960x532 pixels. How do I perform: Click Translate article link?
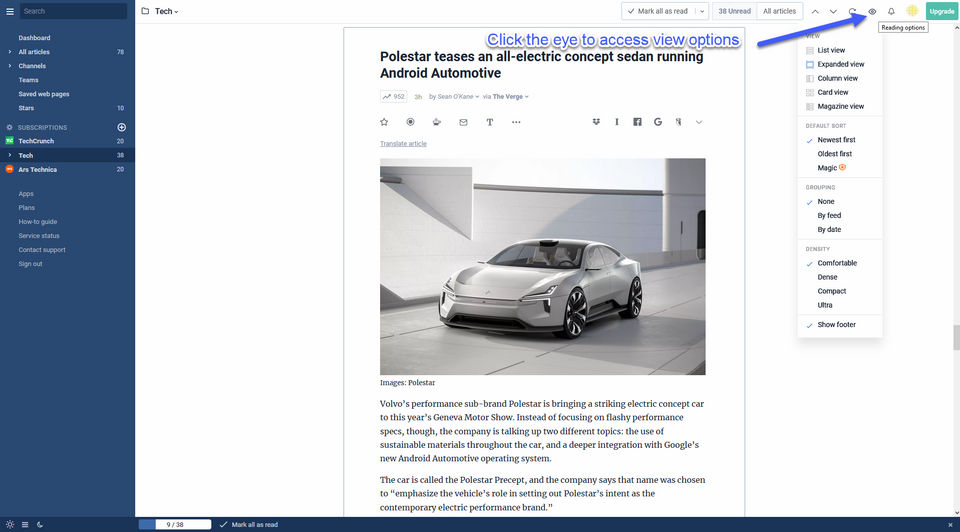pos(403,144)
